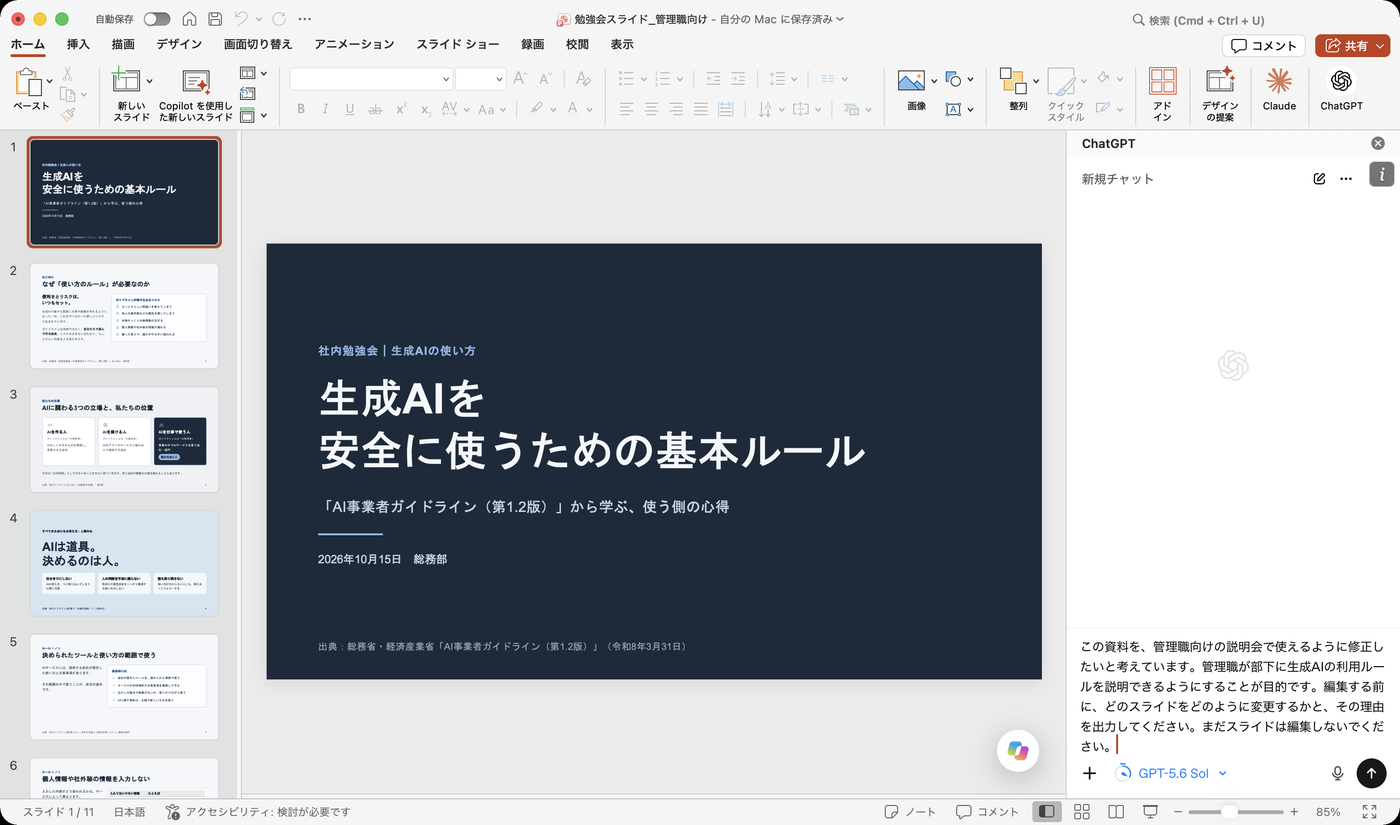1400x825 pixels.
Task: Click the Arrange 整列 icon
Action: pyautogui.click(x=1013, y=81)
